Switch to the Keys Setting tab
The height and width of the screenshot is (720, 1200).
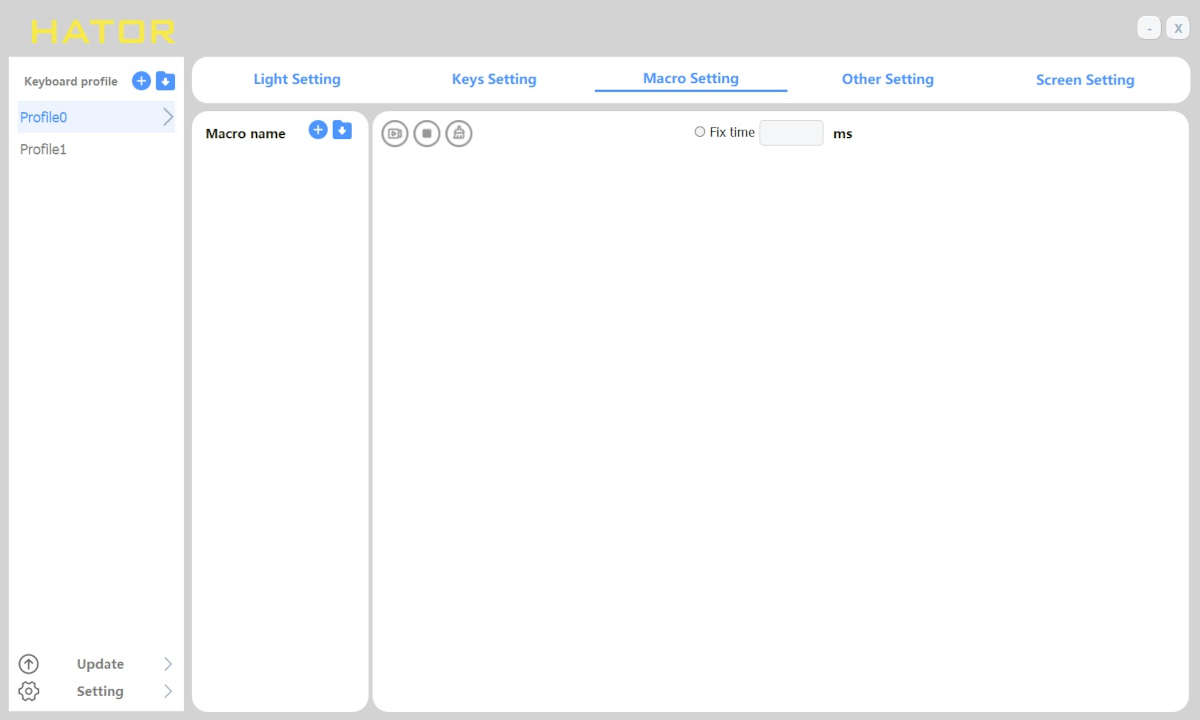click(x=494, y=79)
